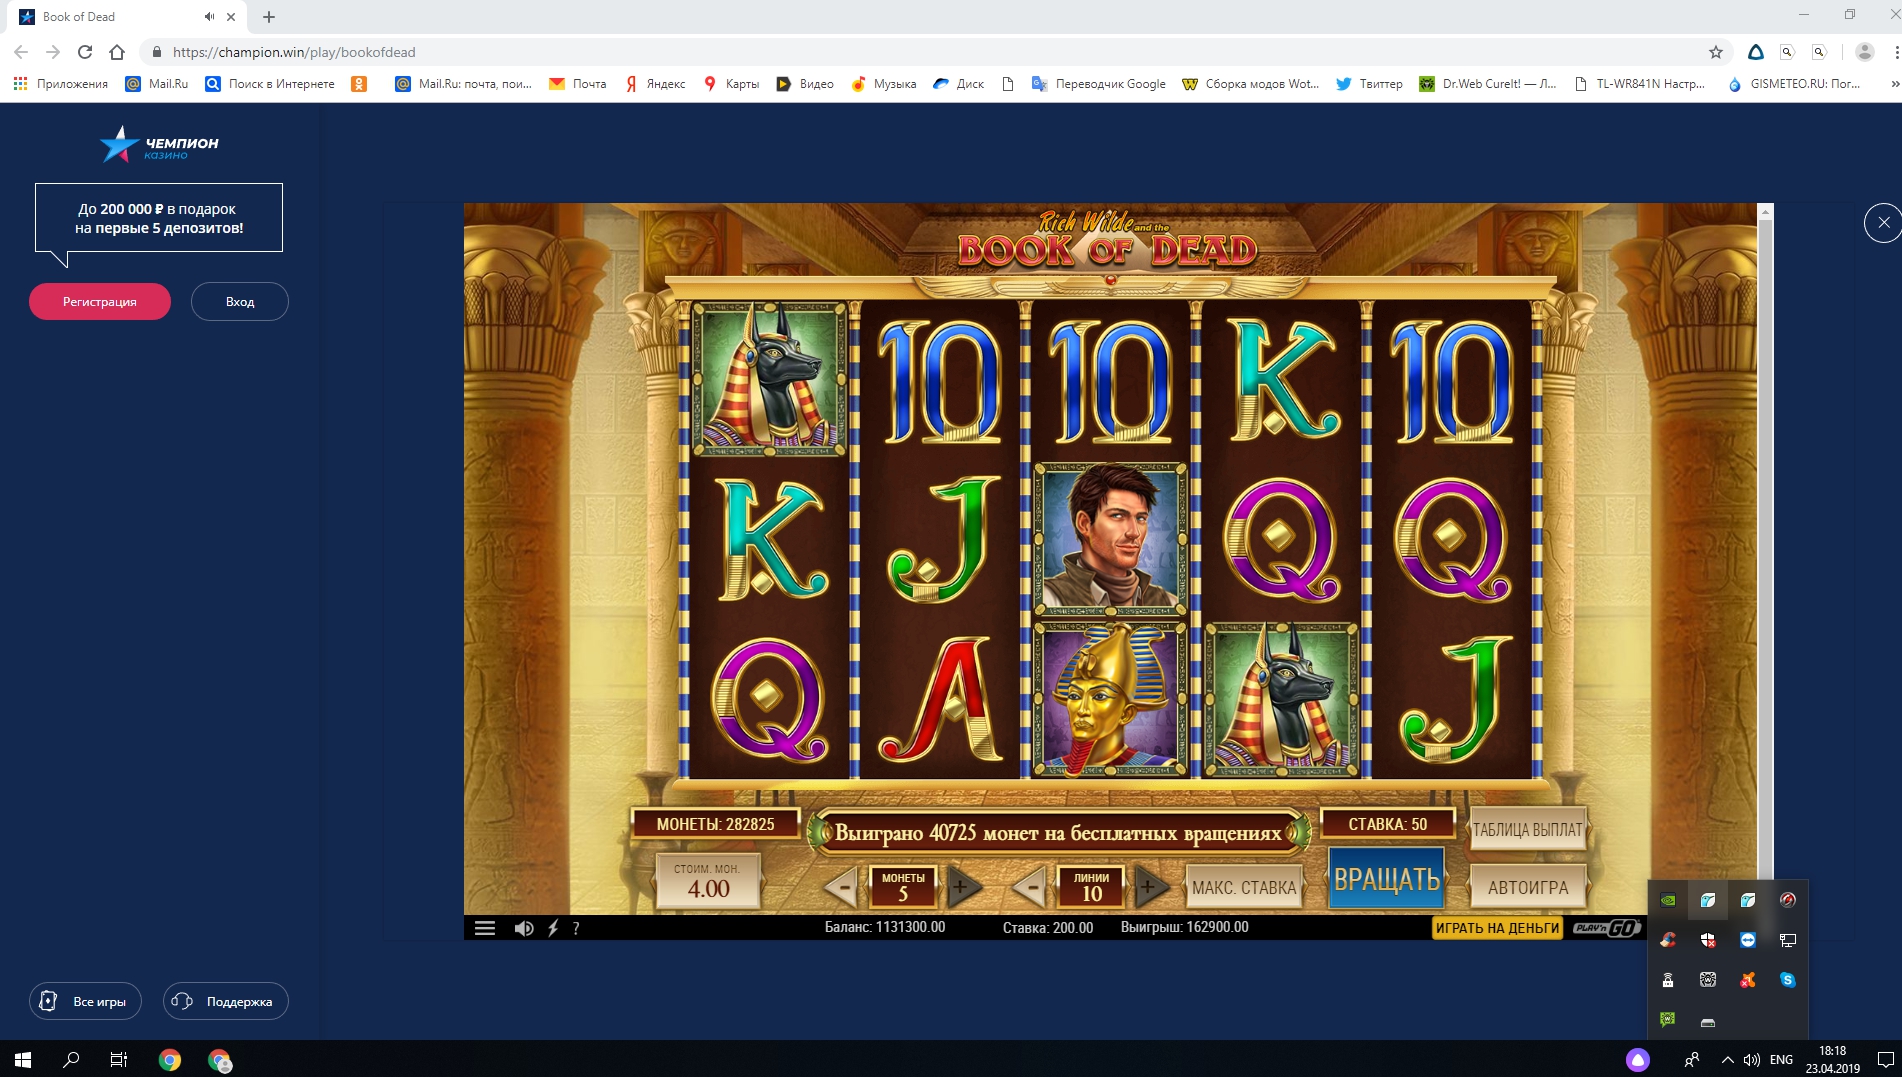Mute the game sound speaker icon
The image size is (1902, 1077).
coord(523,928)
